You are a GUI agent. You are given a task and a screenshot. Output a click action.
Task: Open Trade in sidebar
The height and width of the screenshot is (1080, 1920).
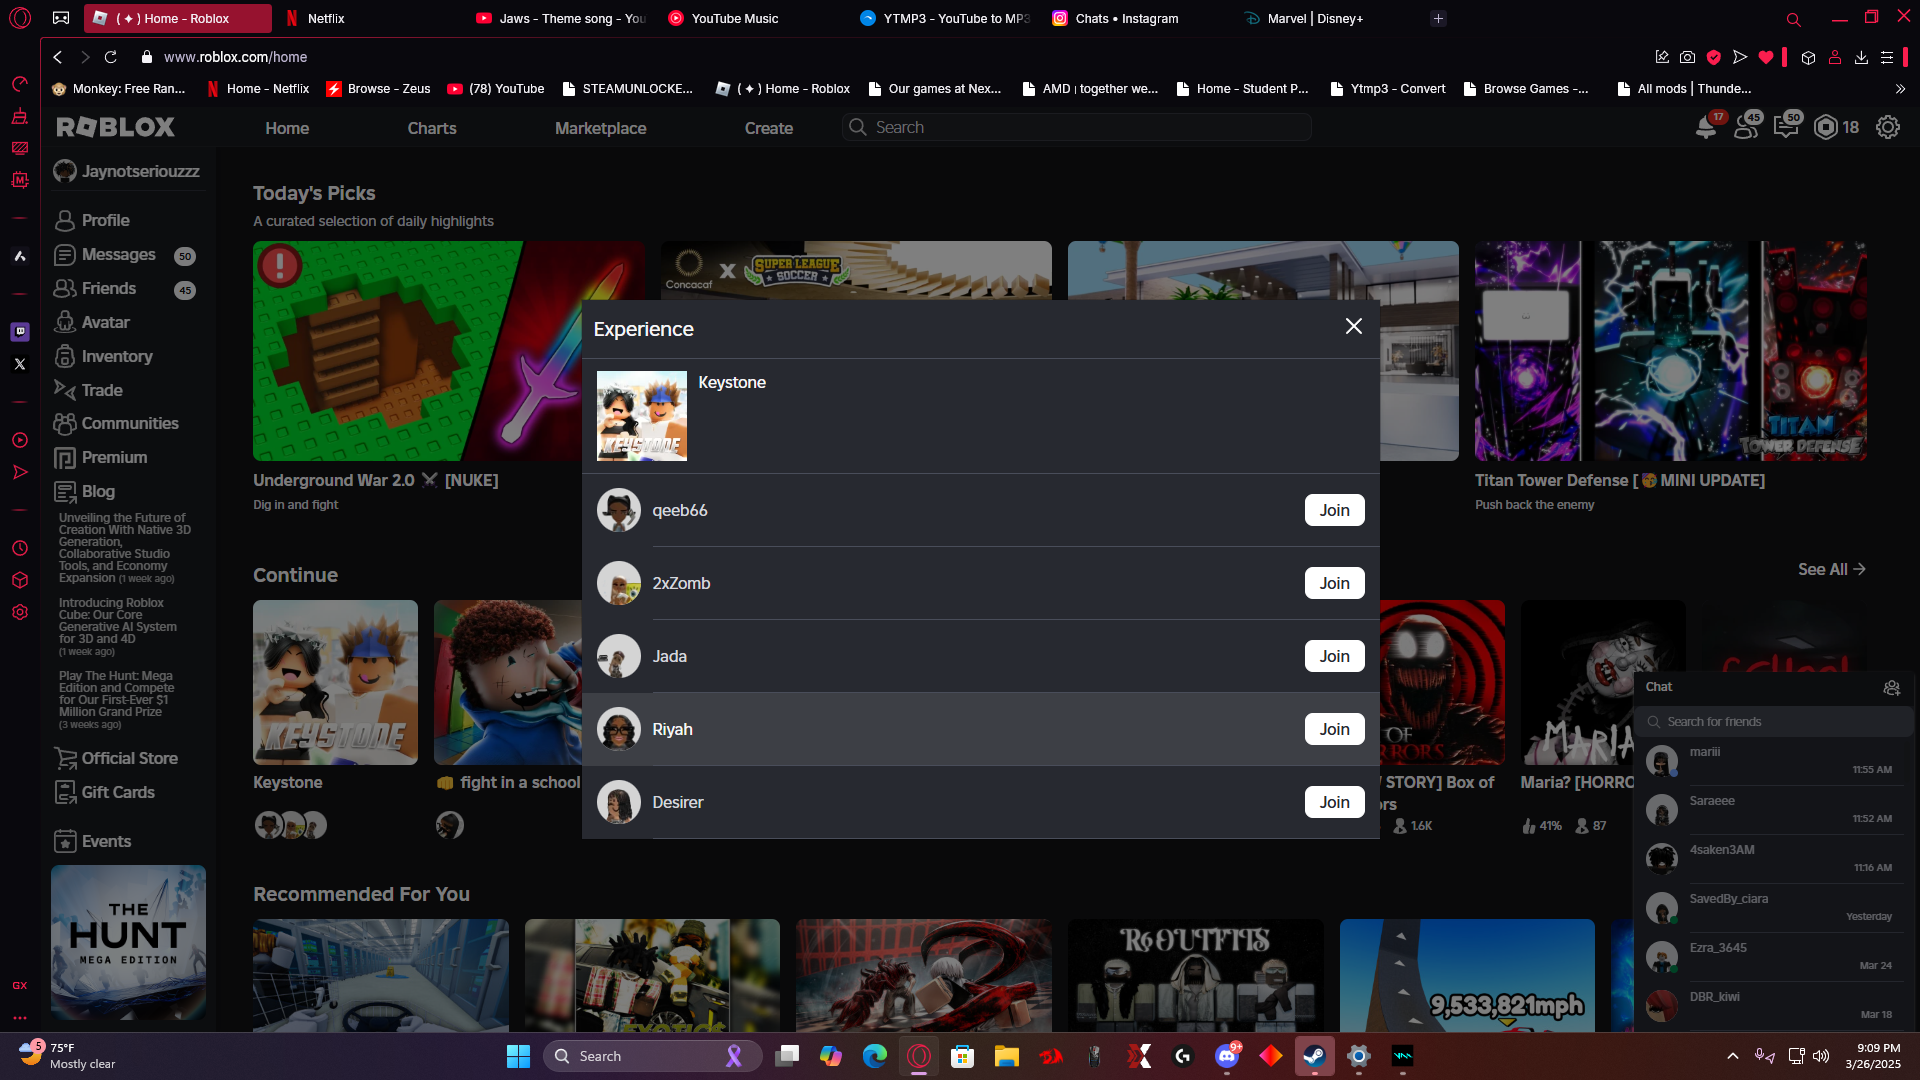pos(101,390)
